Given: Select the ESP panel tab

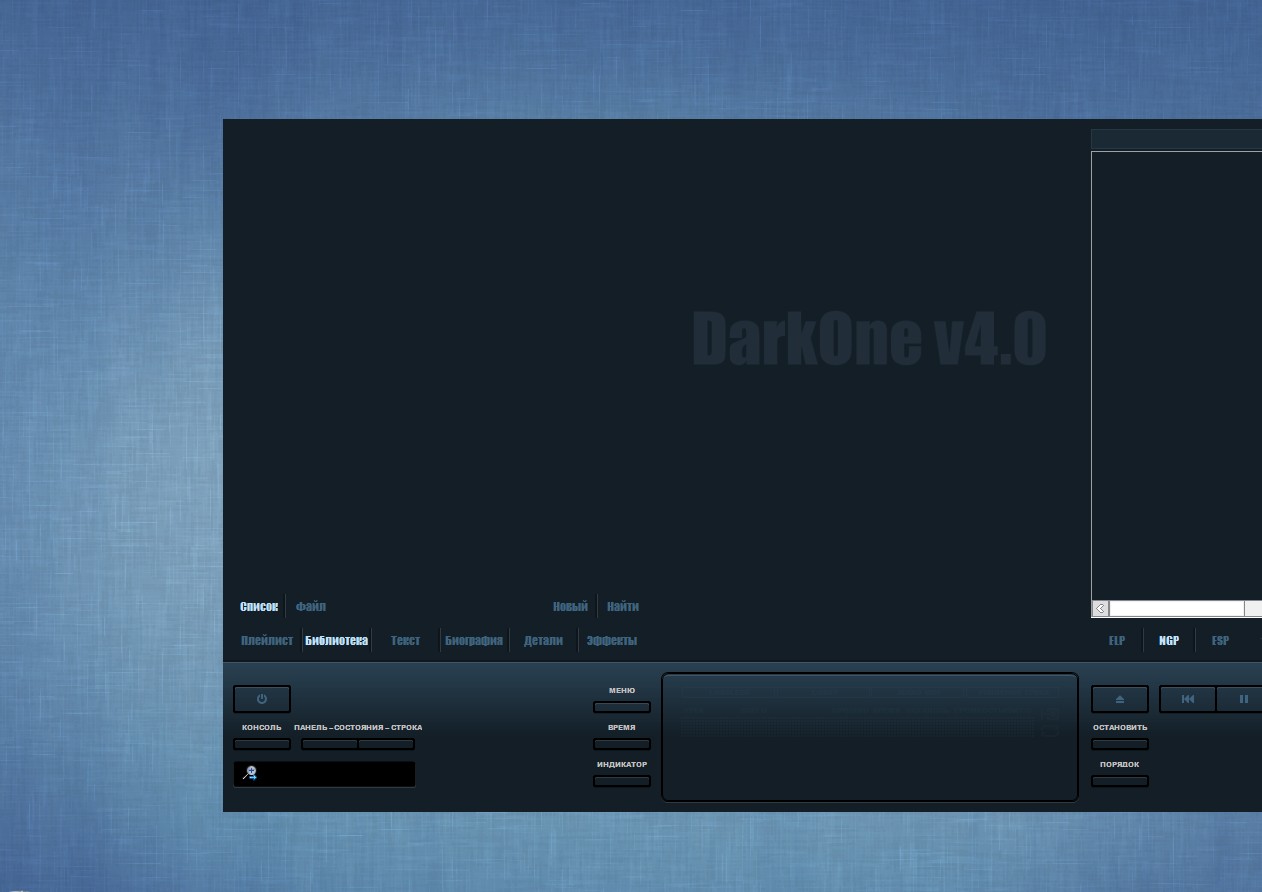Looking at the screenshot, I should [1220, 640].
